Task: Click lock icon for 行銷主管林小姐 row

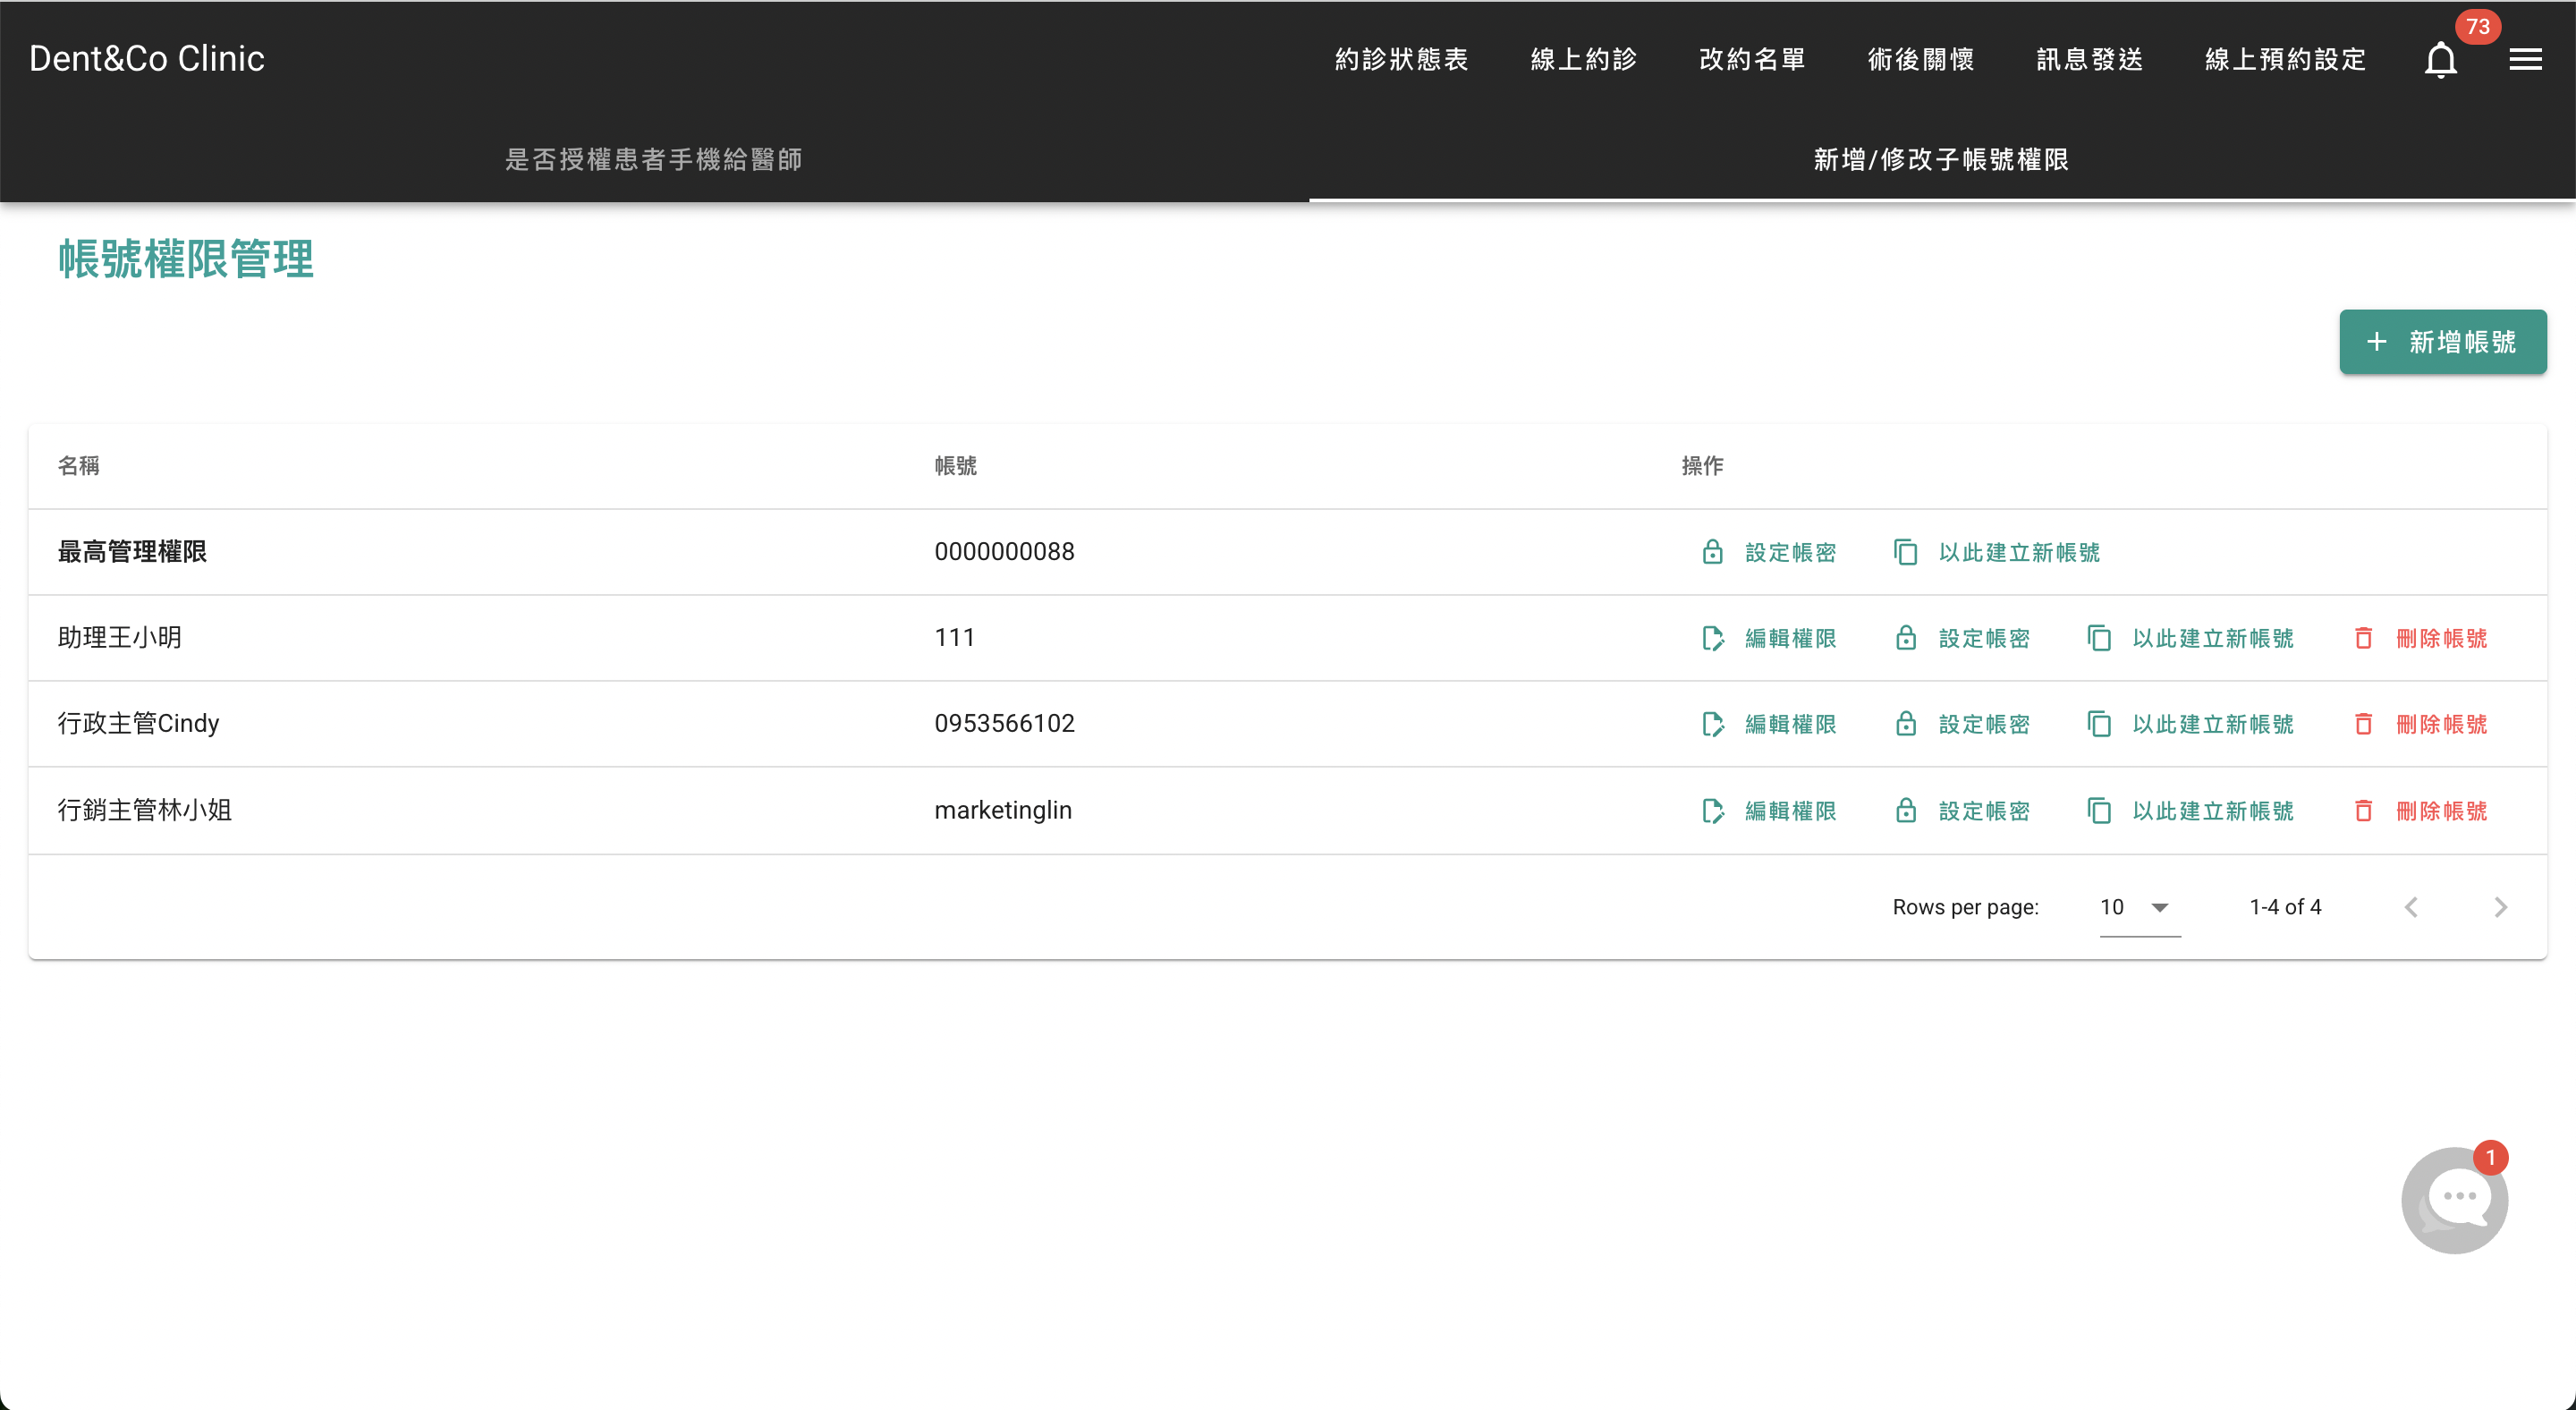Action: tap(1906, 811)
